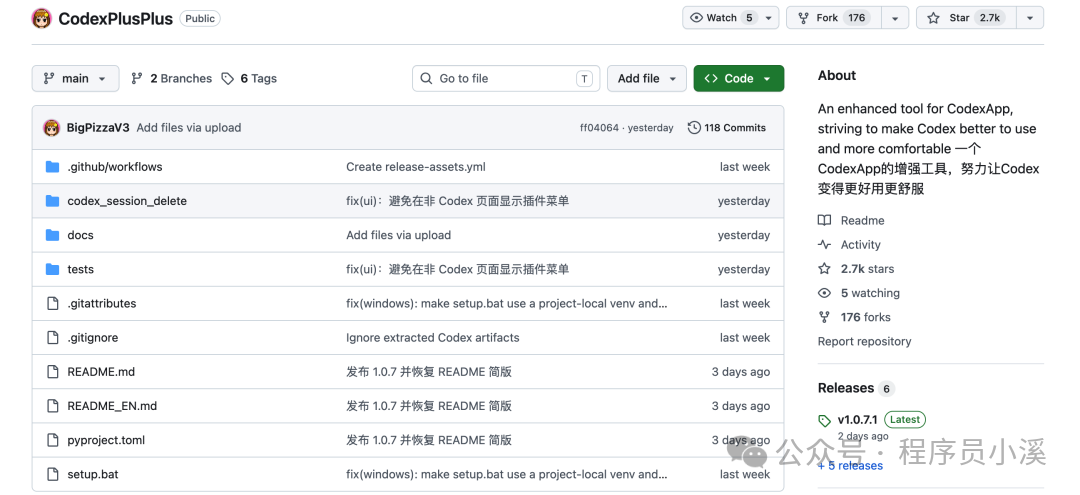This screenshot has width=1080, height=495.
Task: Expand the Watch notifications dropdown arrow
Action: [x=771, y=18]
